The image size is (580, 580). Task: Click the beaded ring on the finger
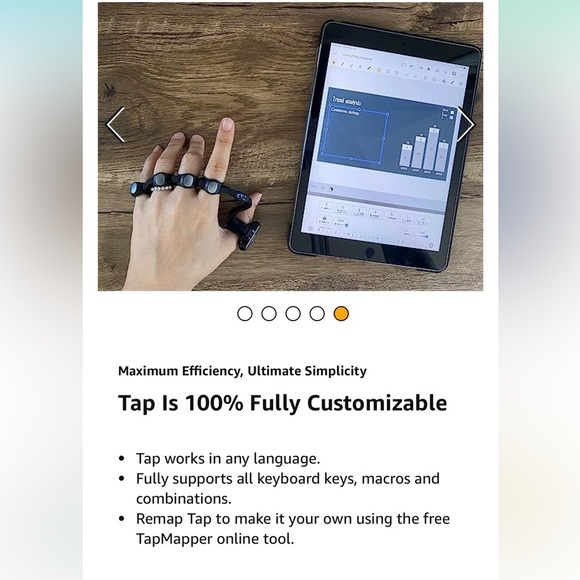(162, 189)
